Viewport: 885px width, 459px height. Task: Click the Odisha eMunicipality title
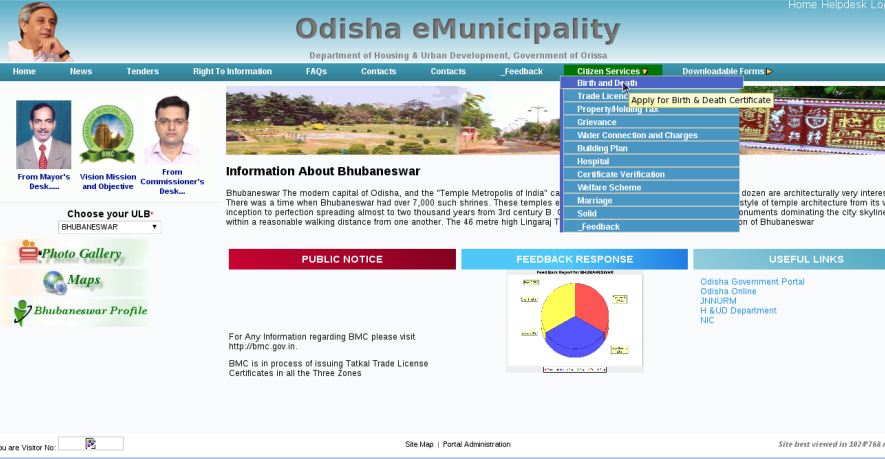pyautogui.click(x=458, y=29)
